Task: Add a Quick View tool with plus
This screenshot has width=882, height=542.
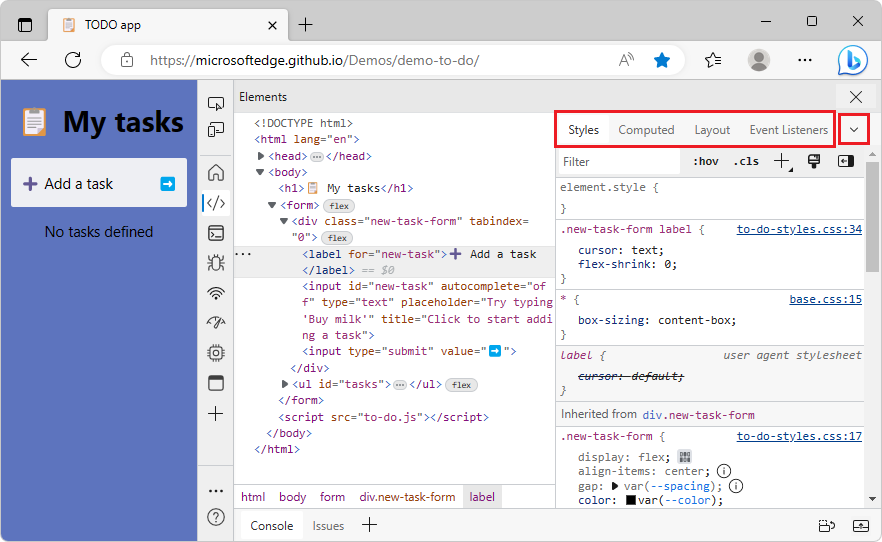Action: point(370,525)
